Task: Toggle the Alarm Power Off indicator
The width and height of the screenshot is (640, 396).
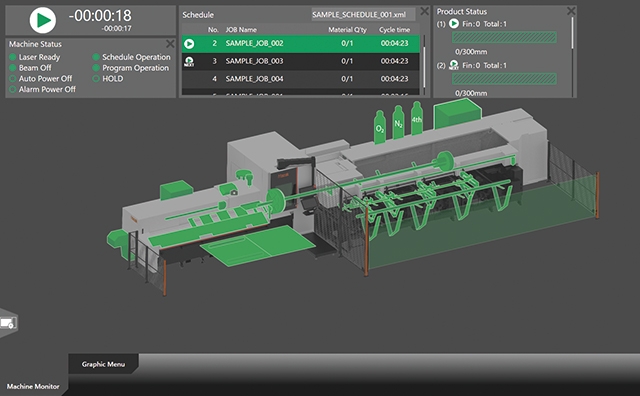Action: click(x=13, y=89)
